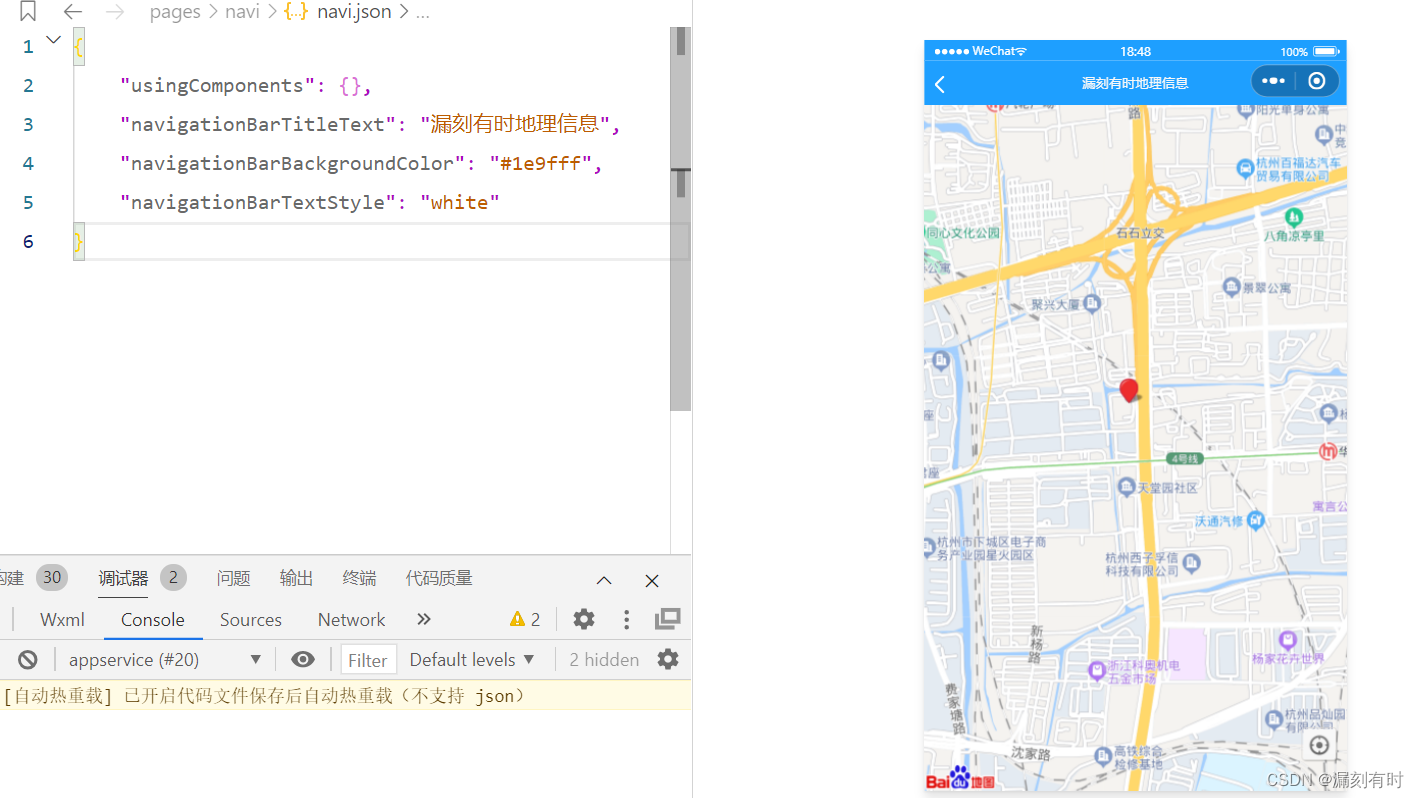This screenshot has width=1419, height=798.
Task: Click the 4号线 subway line label
Action: pyautogui.click(x=1183, y=458)
